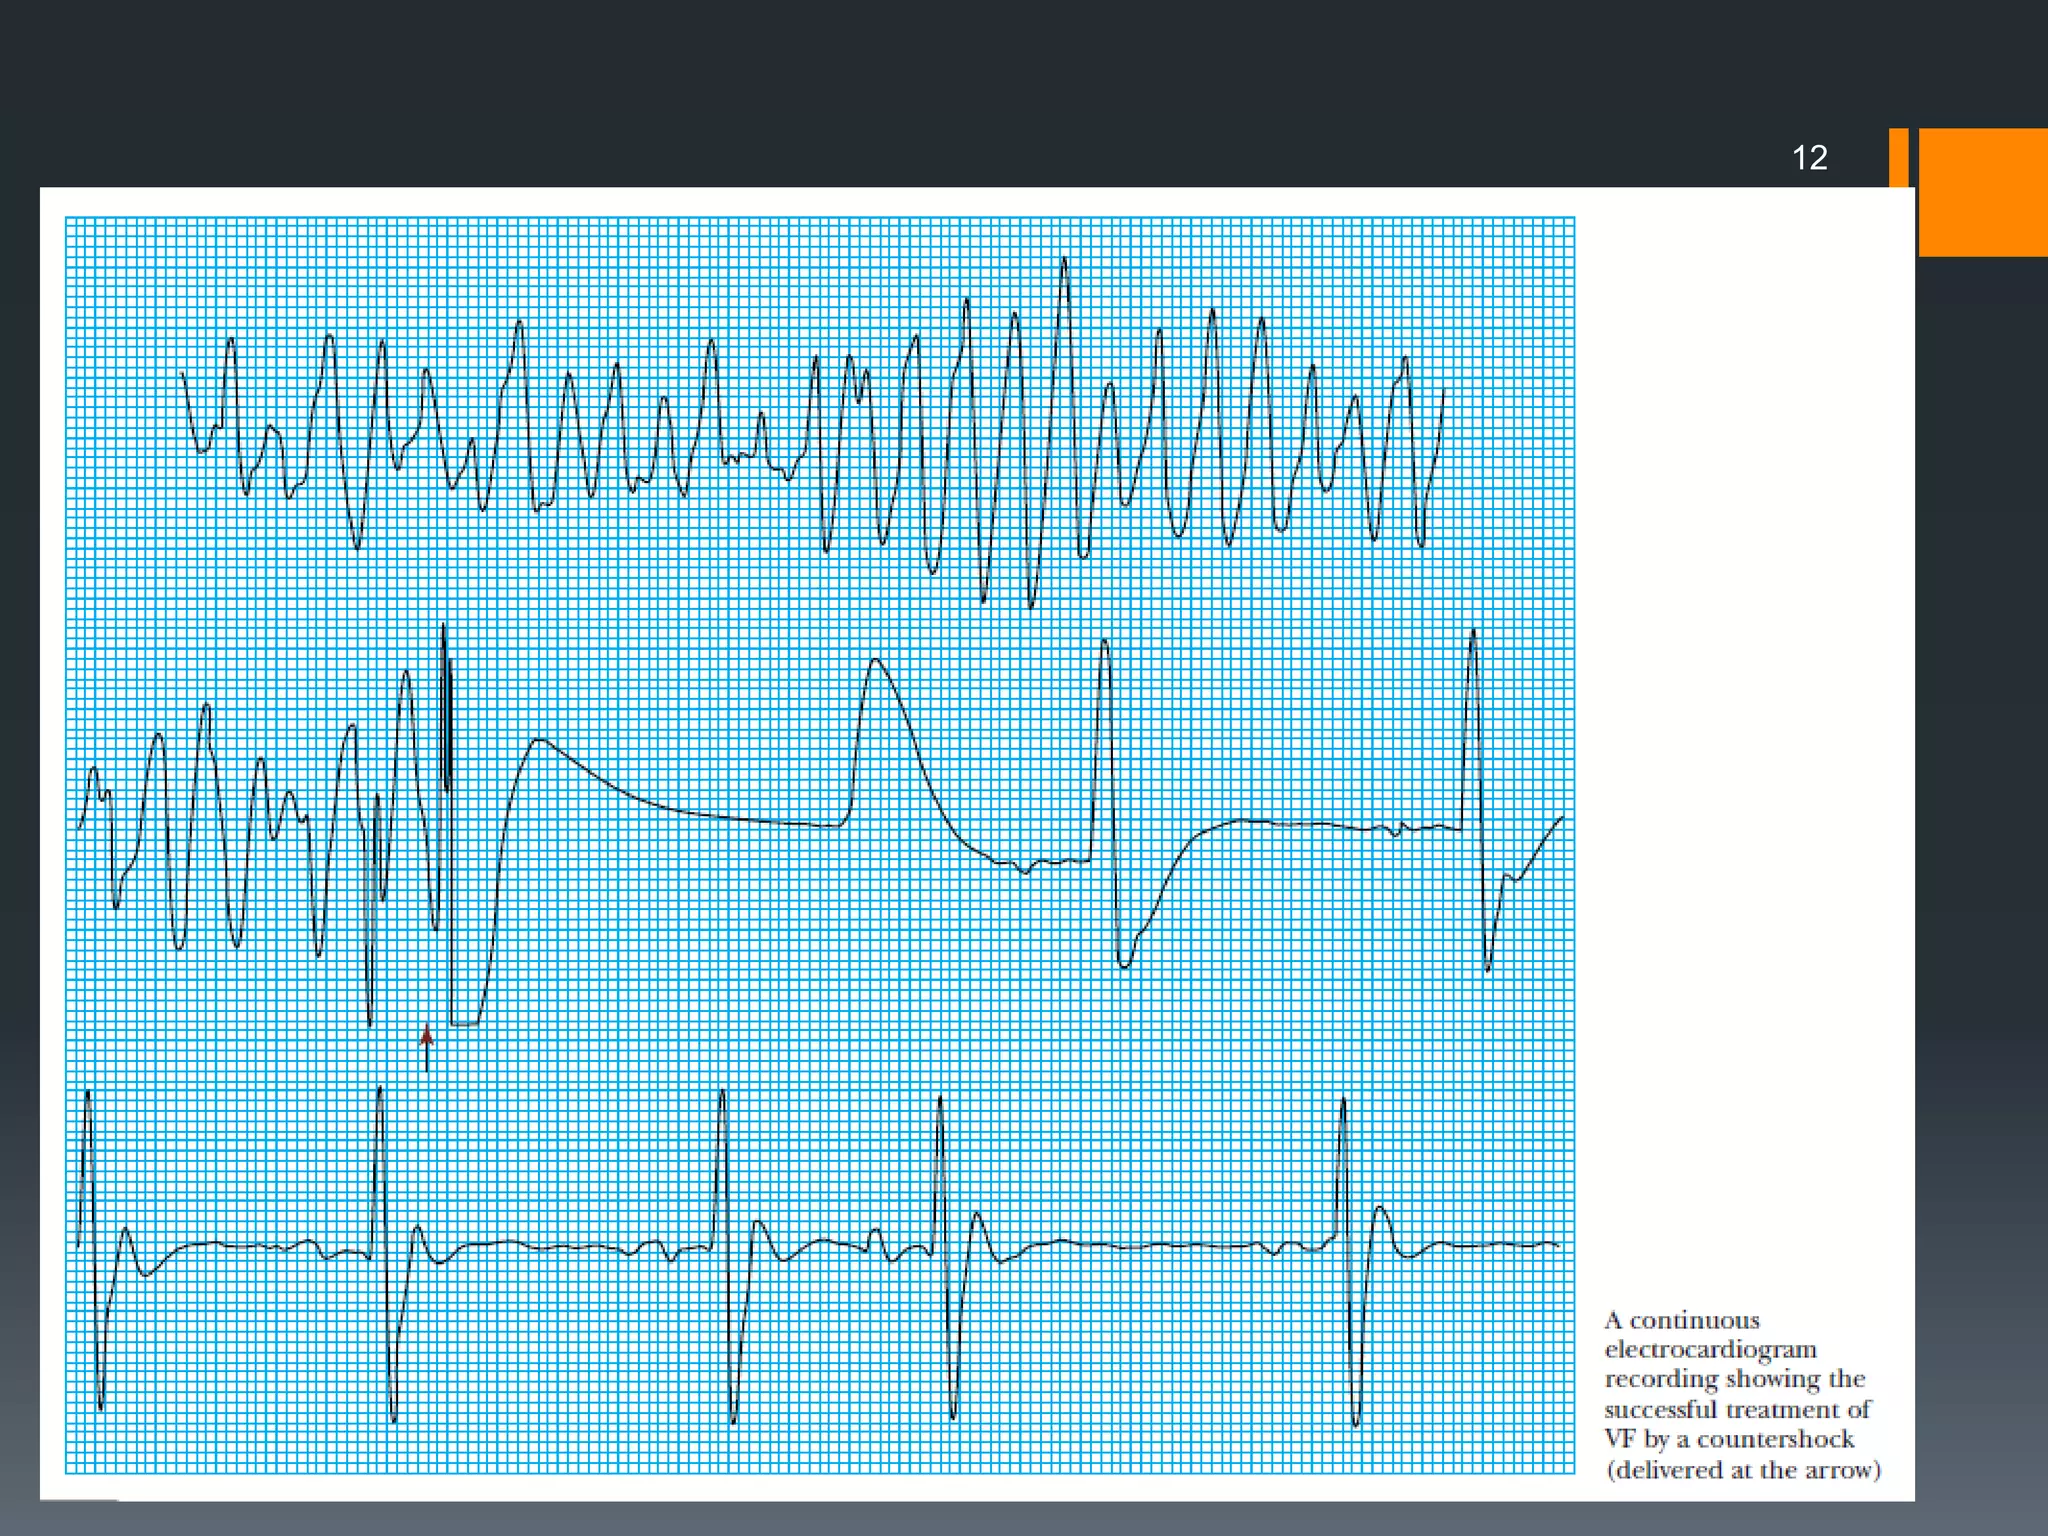Screen dimensions: 2048x1536
Task: Click the large orange square accent
Action: pos(1982,192)
